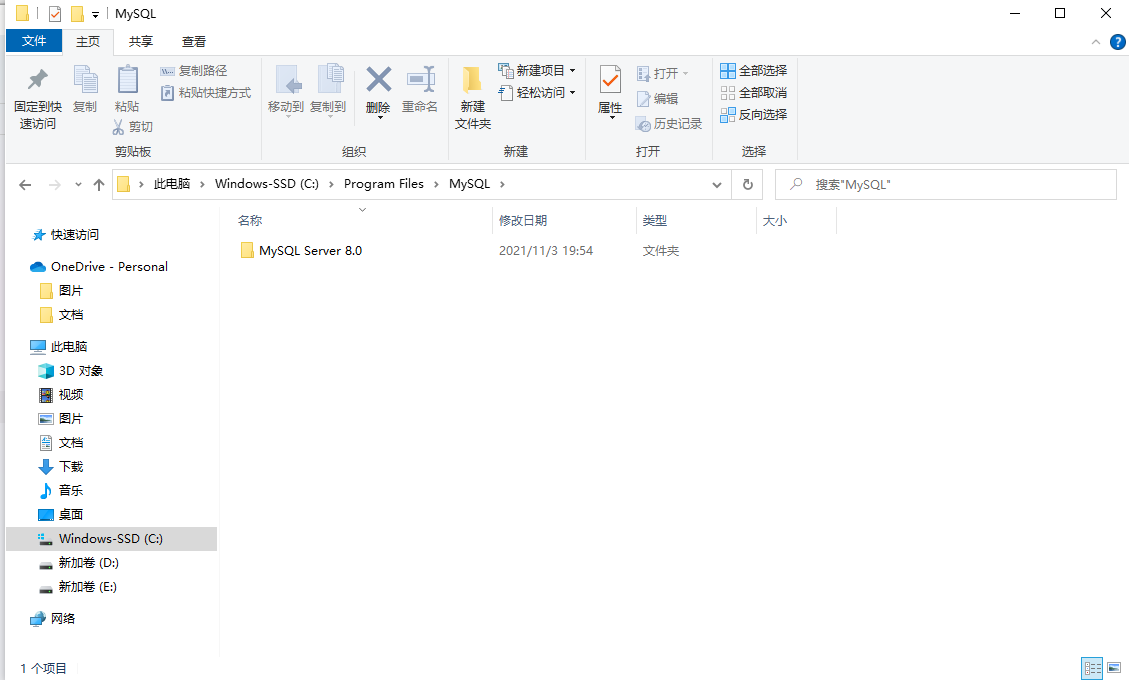Click the Delete (删除) red X icon
This screenshot has height=680, width=1130.
pyautogui.click(x=378, y=79)
